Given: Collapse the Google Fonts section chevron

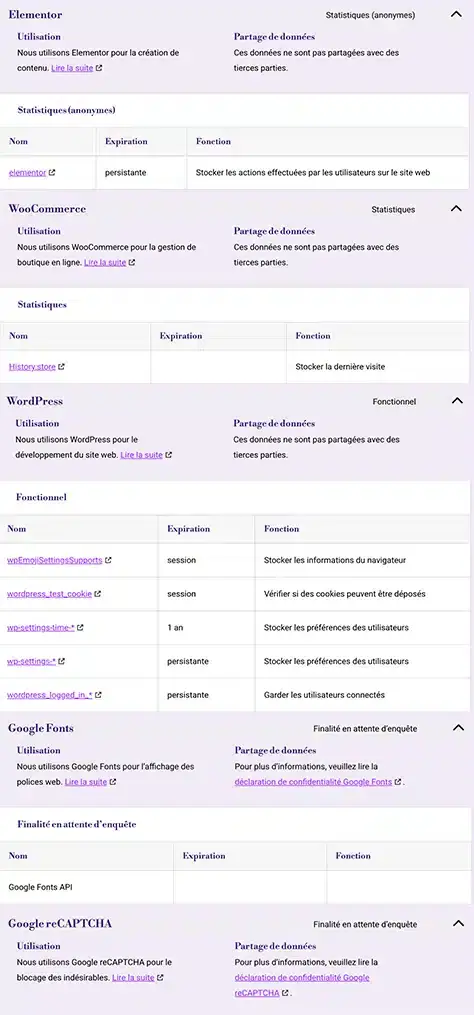Looking at the screenshot, I should 458,728.
